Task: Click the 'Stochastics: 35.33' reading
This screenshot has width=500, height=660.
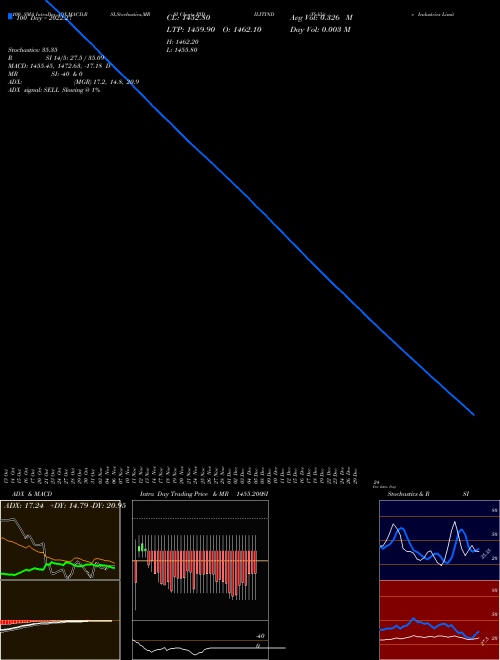Action: [x=33, y=50]
